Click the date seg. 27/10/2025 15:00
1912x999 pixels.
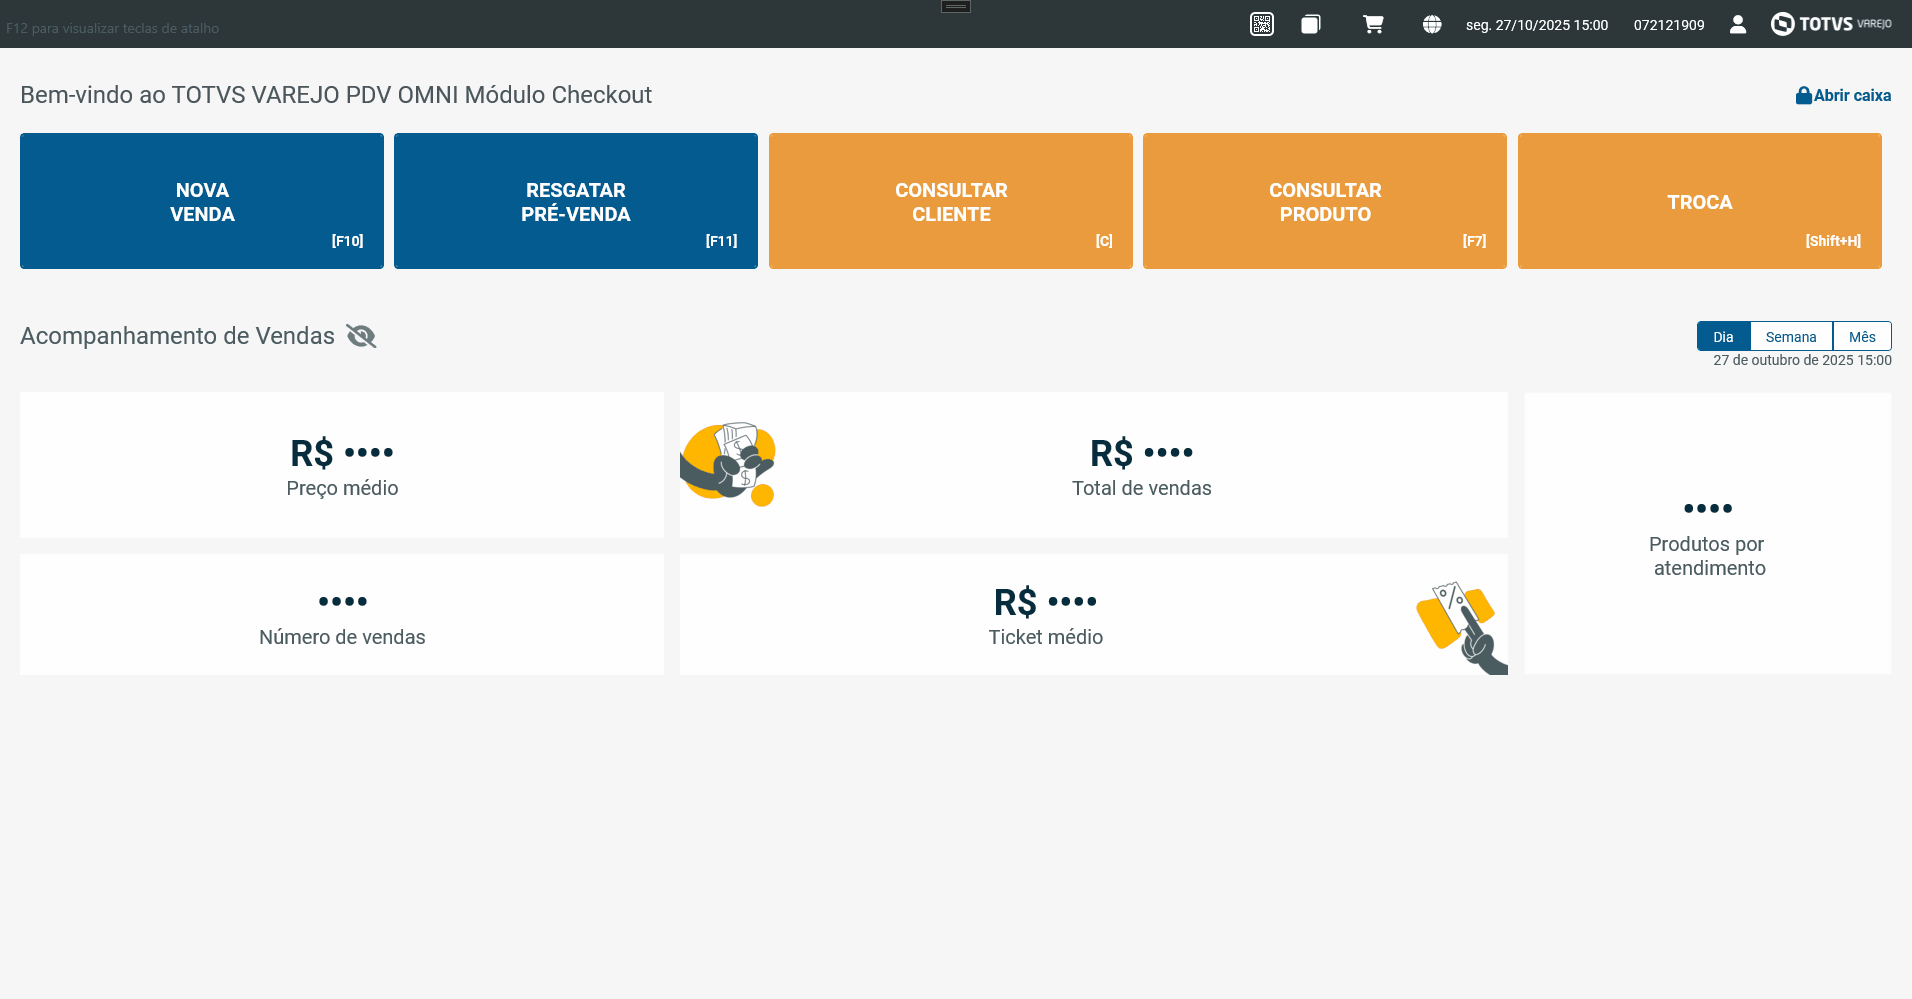(x=1537, y=25)
